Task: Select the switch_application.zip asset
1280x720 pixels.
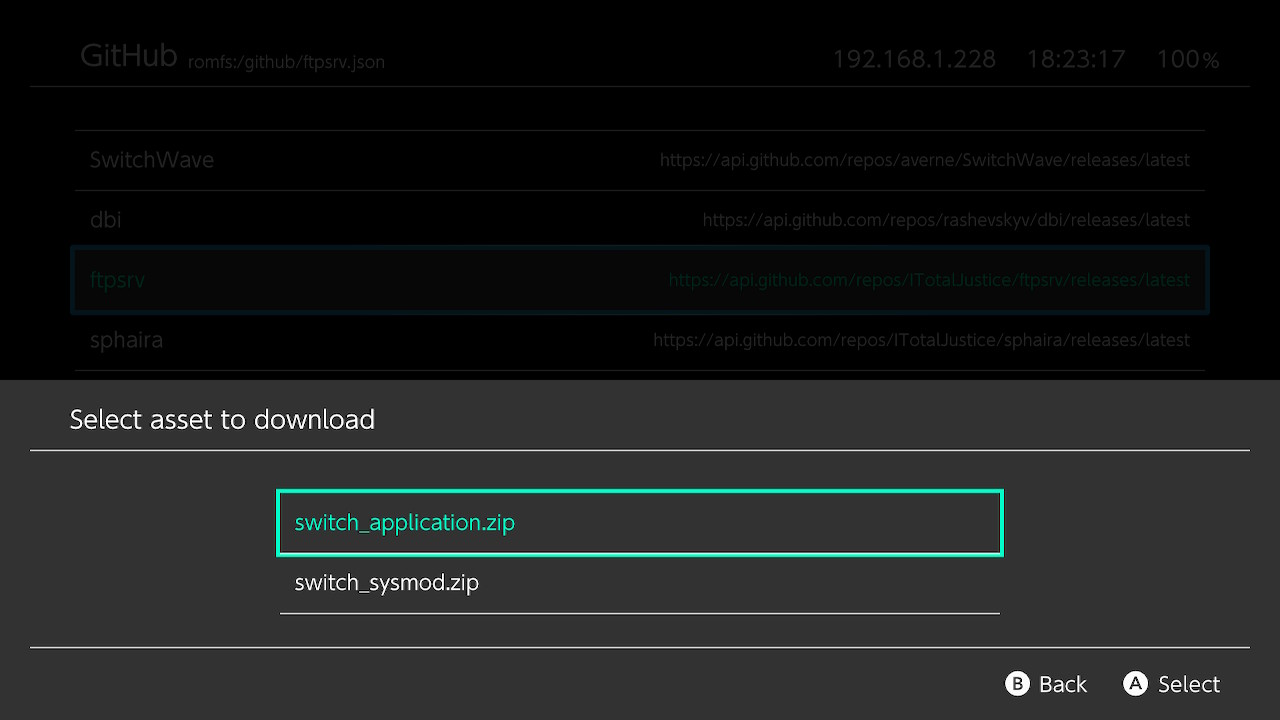Action: pos(640,522)
